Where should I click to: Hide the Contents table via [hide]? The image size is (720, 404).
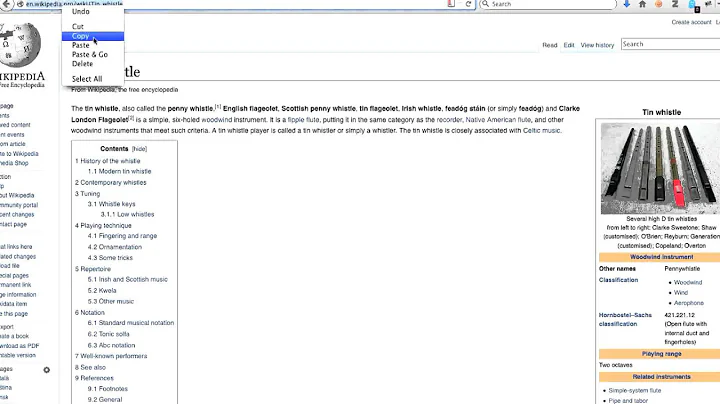tap(139, 149)
